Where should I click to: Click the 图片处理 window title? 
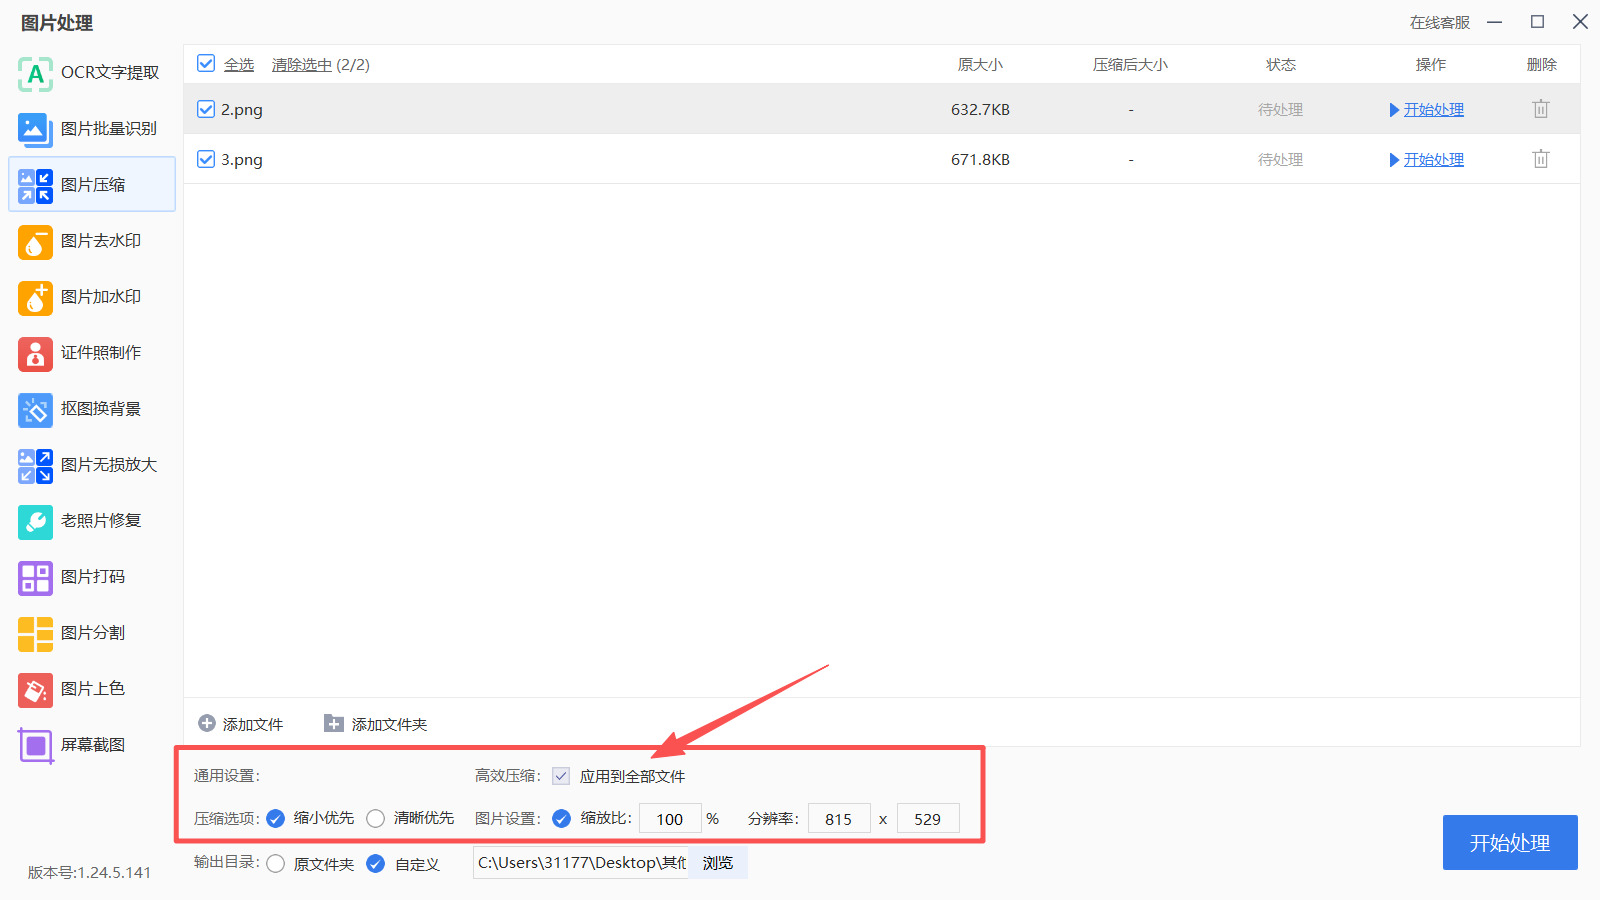tap(57, 23)
